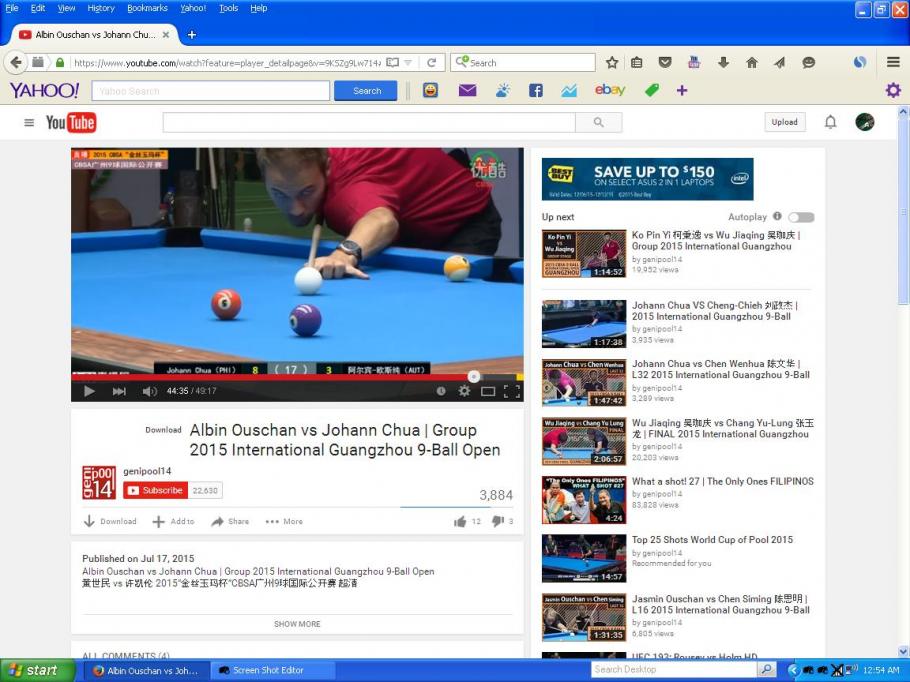
Task: Subscribe to the genipool14 channel
Action: pos(155,490)
